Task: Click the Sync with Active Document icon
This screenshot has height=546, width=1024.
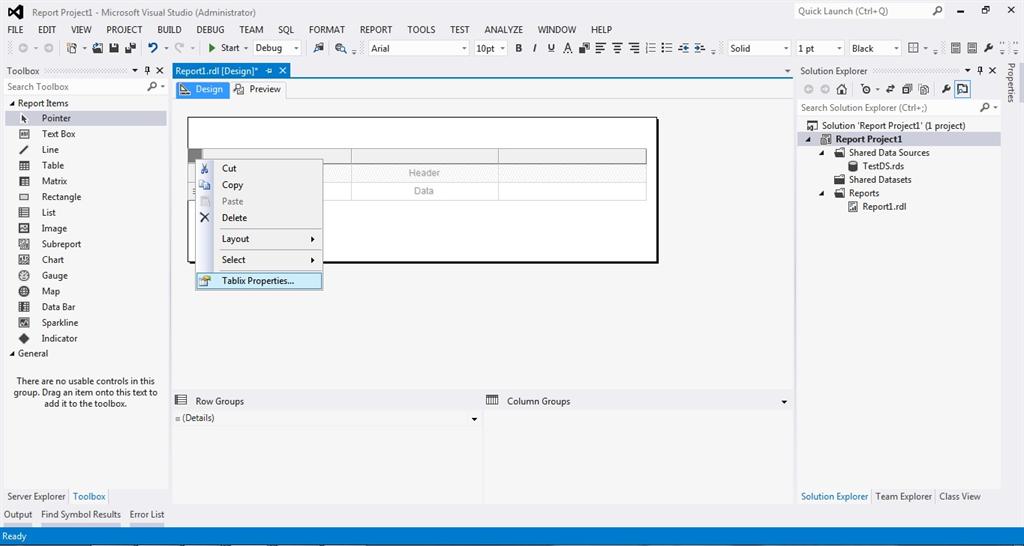Action: pyautogui.click(x=889, y=89)
